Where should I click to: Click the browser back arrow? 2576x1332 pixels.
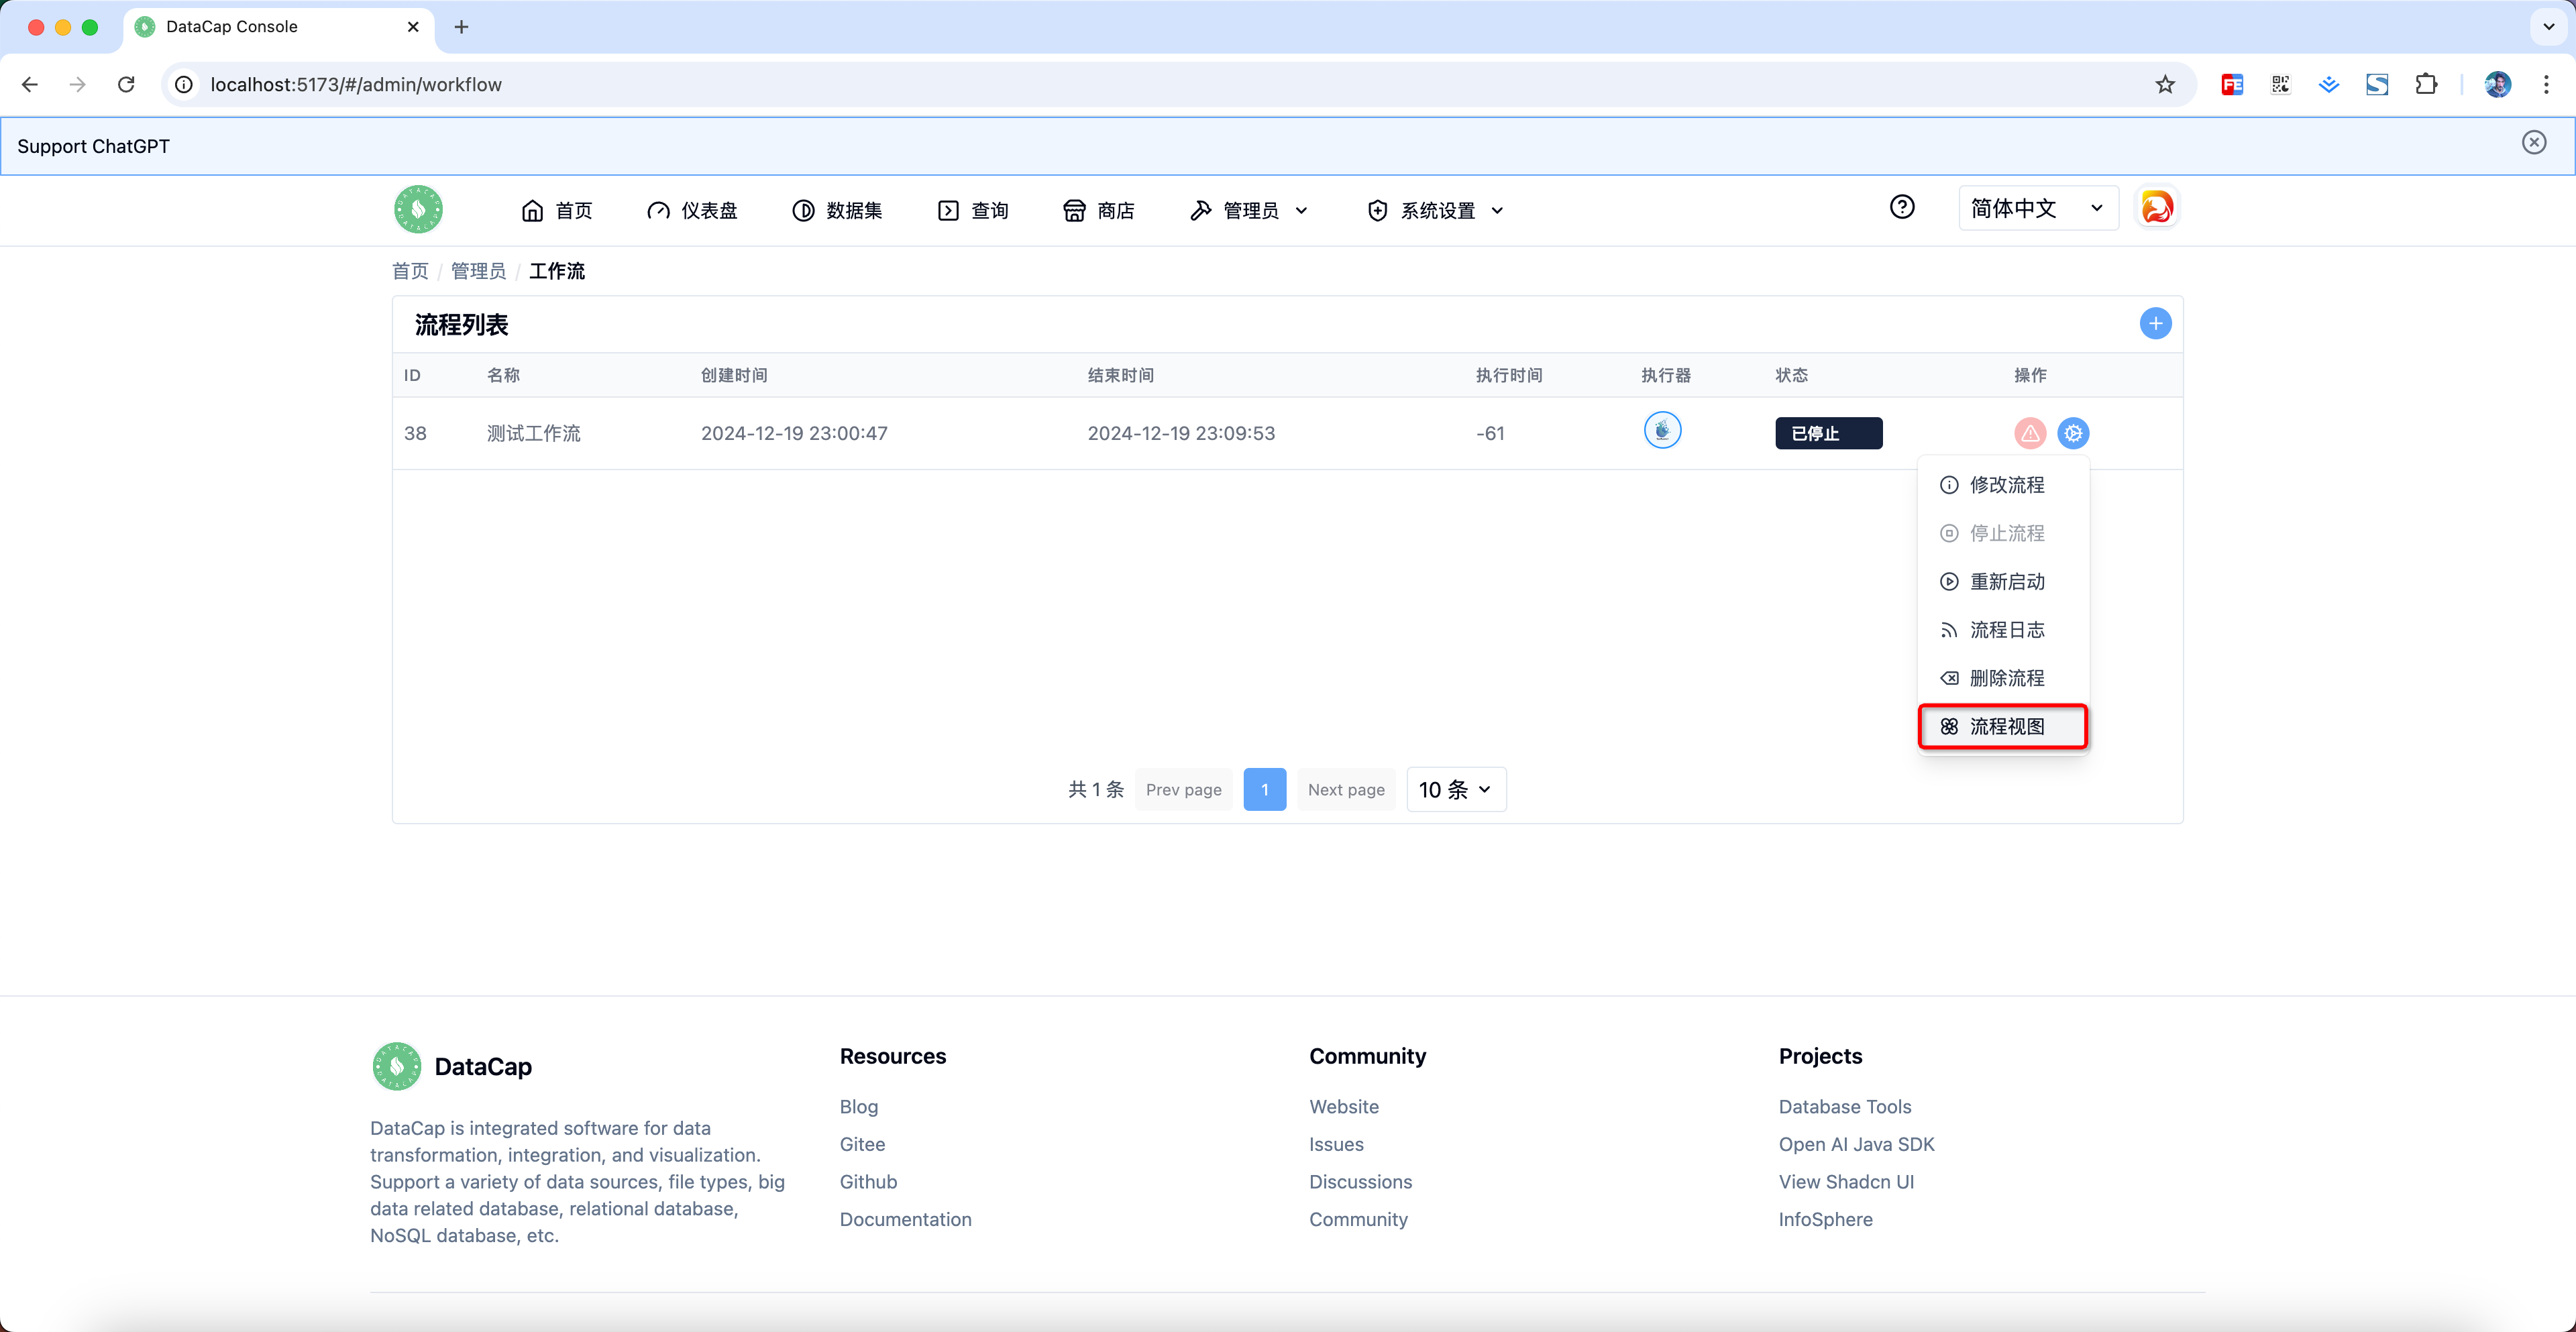point(30,84)
